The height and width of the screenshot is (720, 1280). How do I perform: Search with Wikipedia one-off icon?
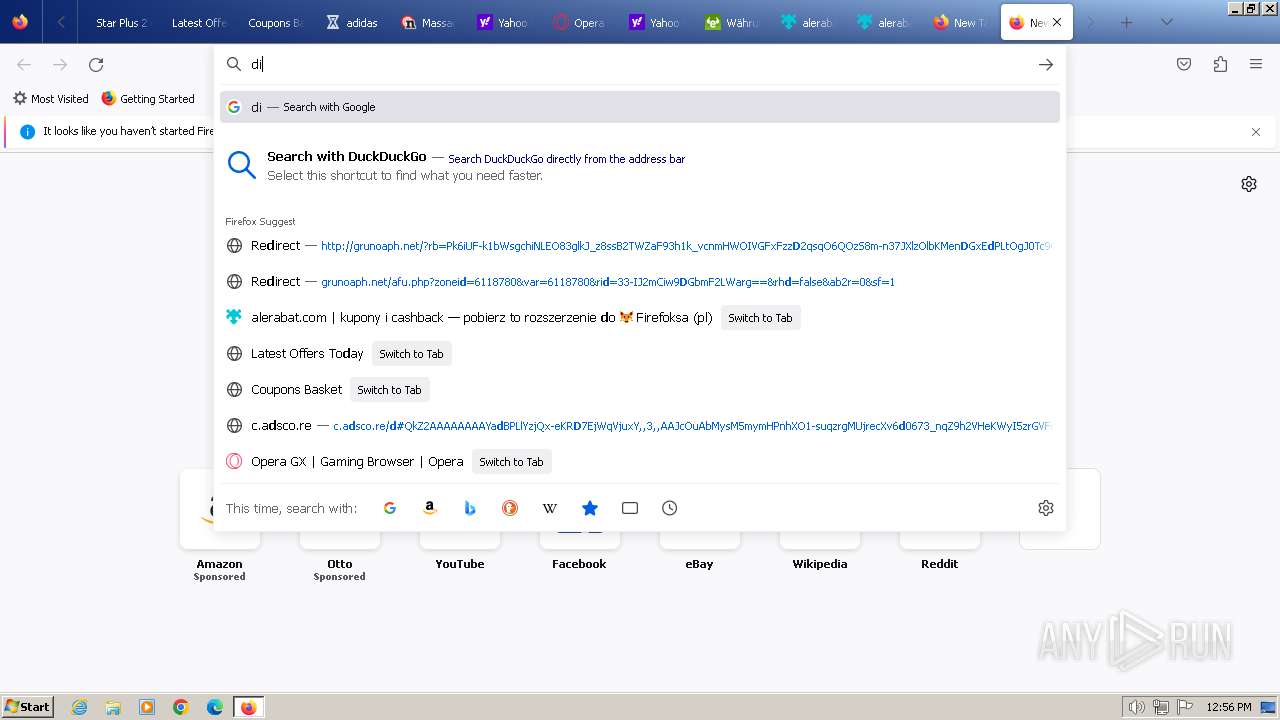coord(550,508)
